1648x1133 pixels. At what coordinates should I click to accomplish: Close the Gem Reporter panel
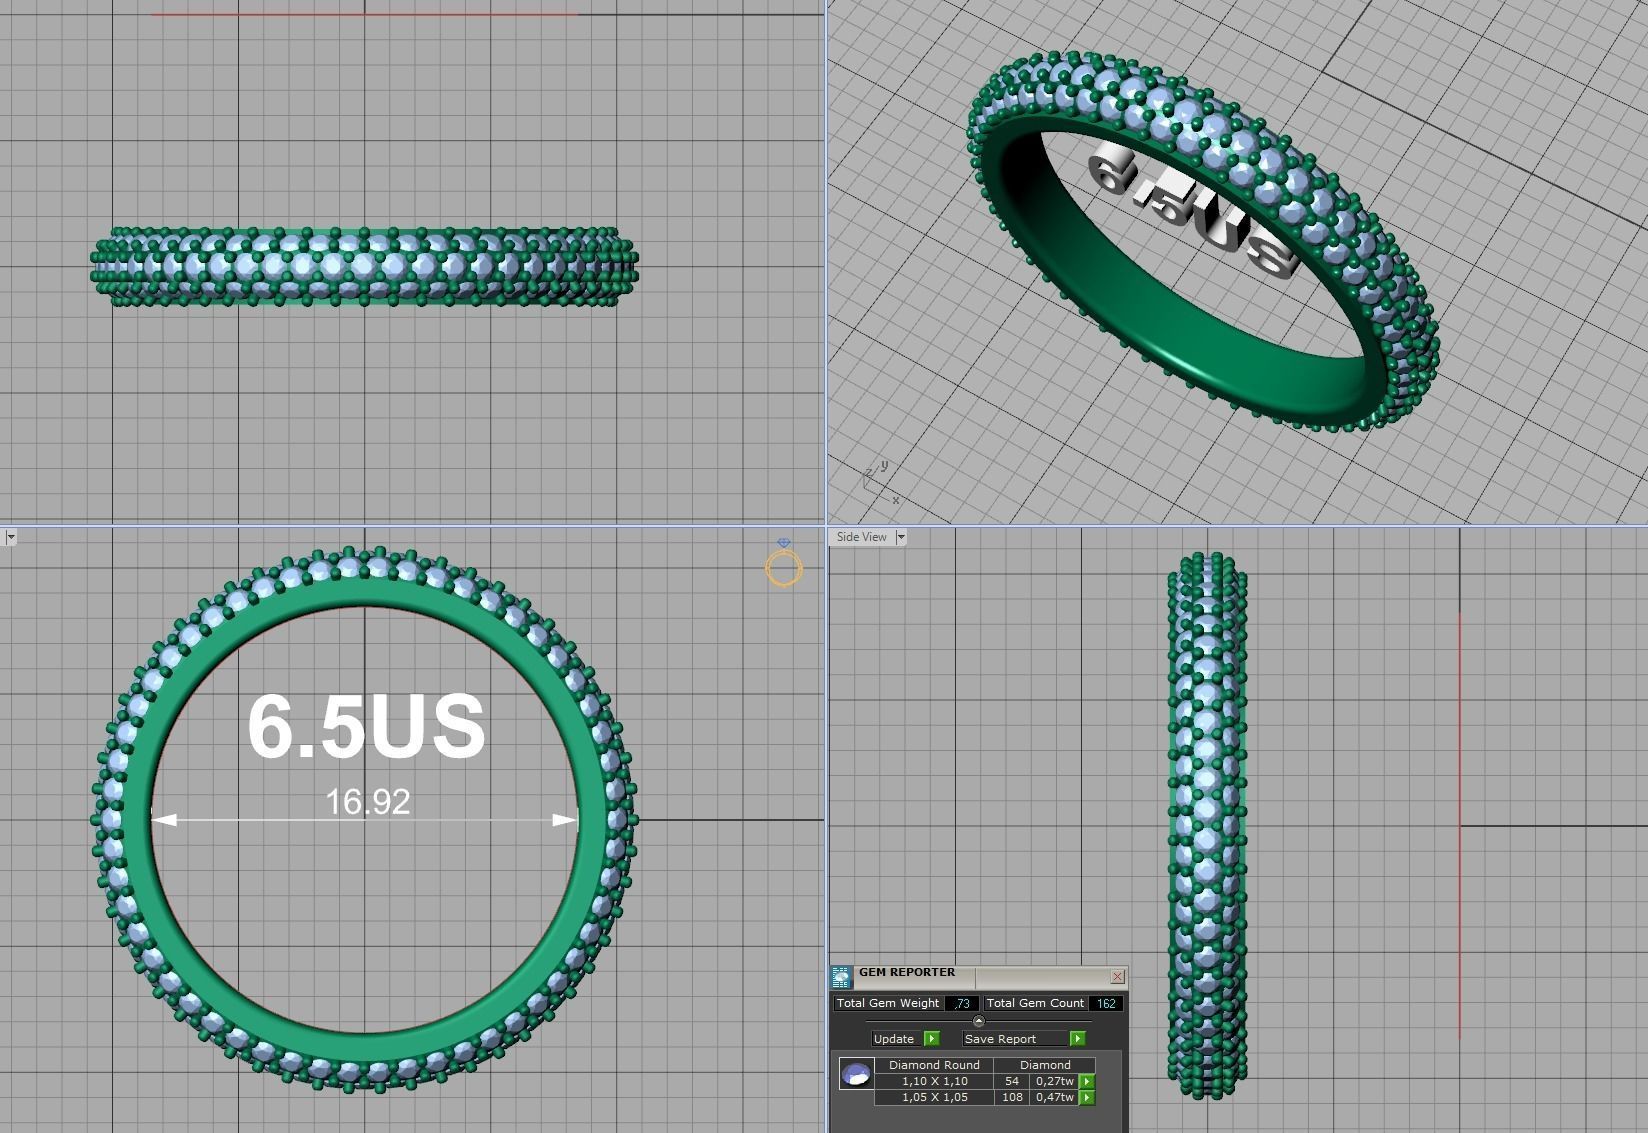coord(1117,976)
